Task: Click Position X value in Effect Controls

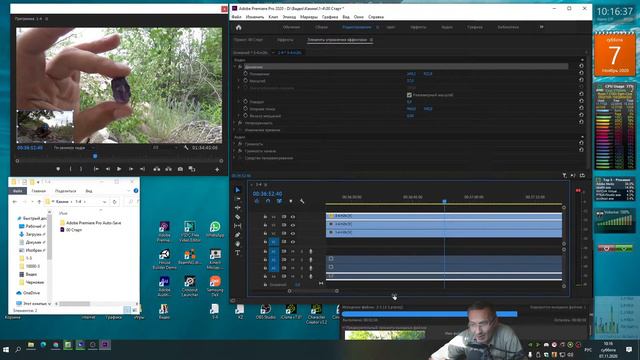Action: tap(411, 73)
